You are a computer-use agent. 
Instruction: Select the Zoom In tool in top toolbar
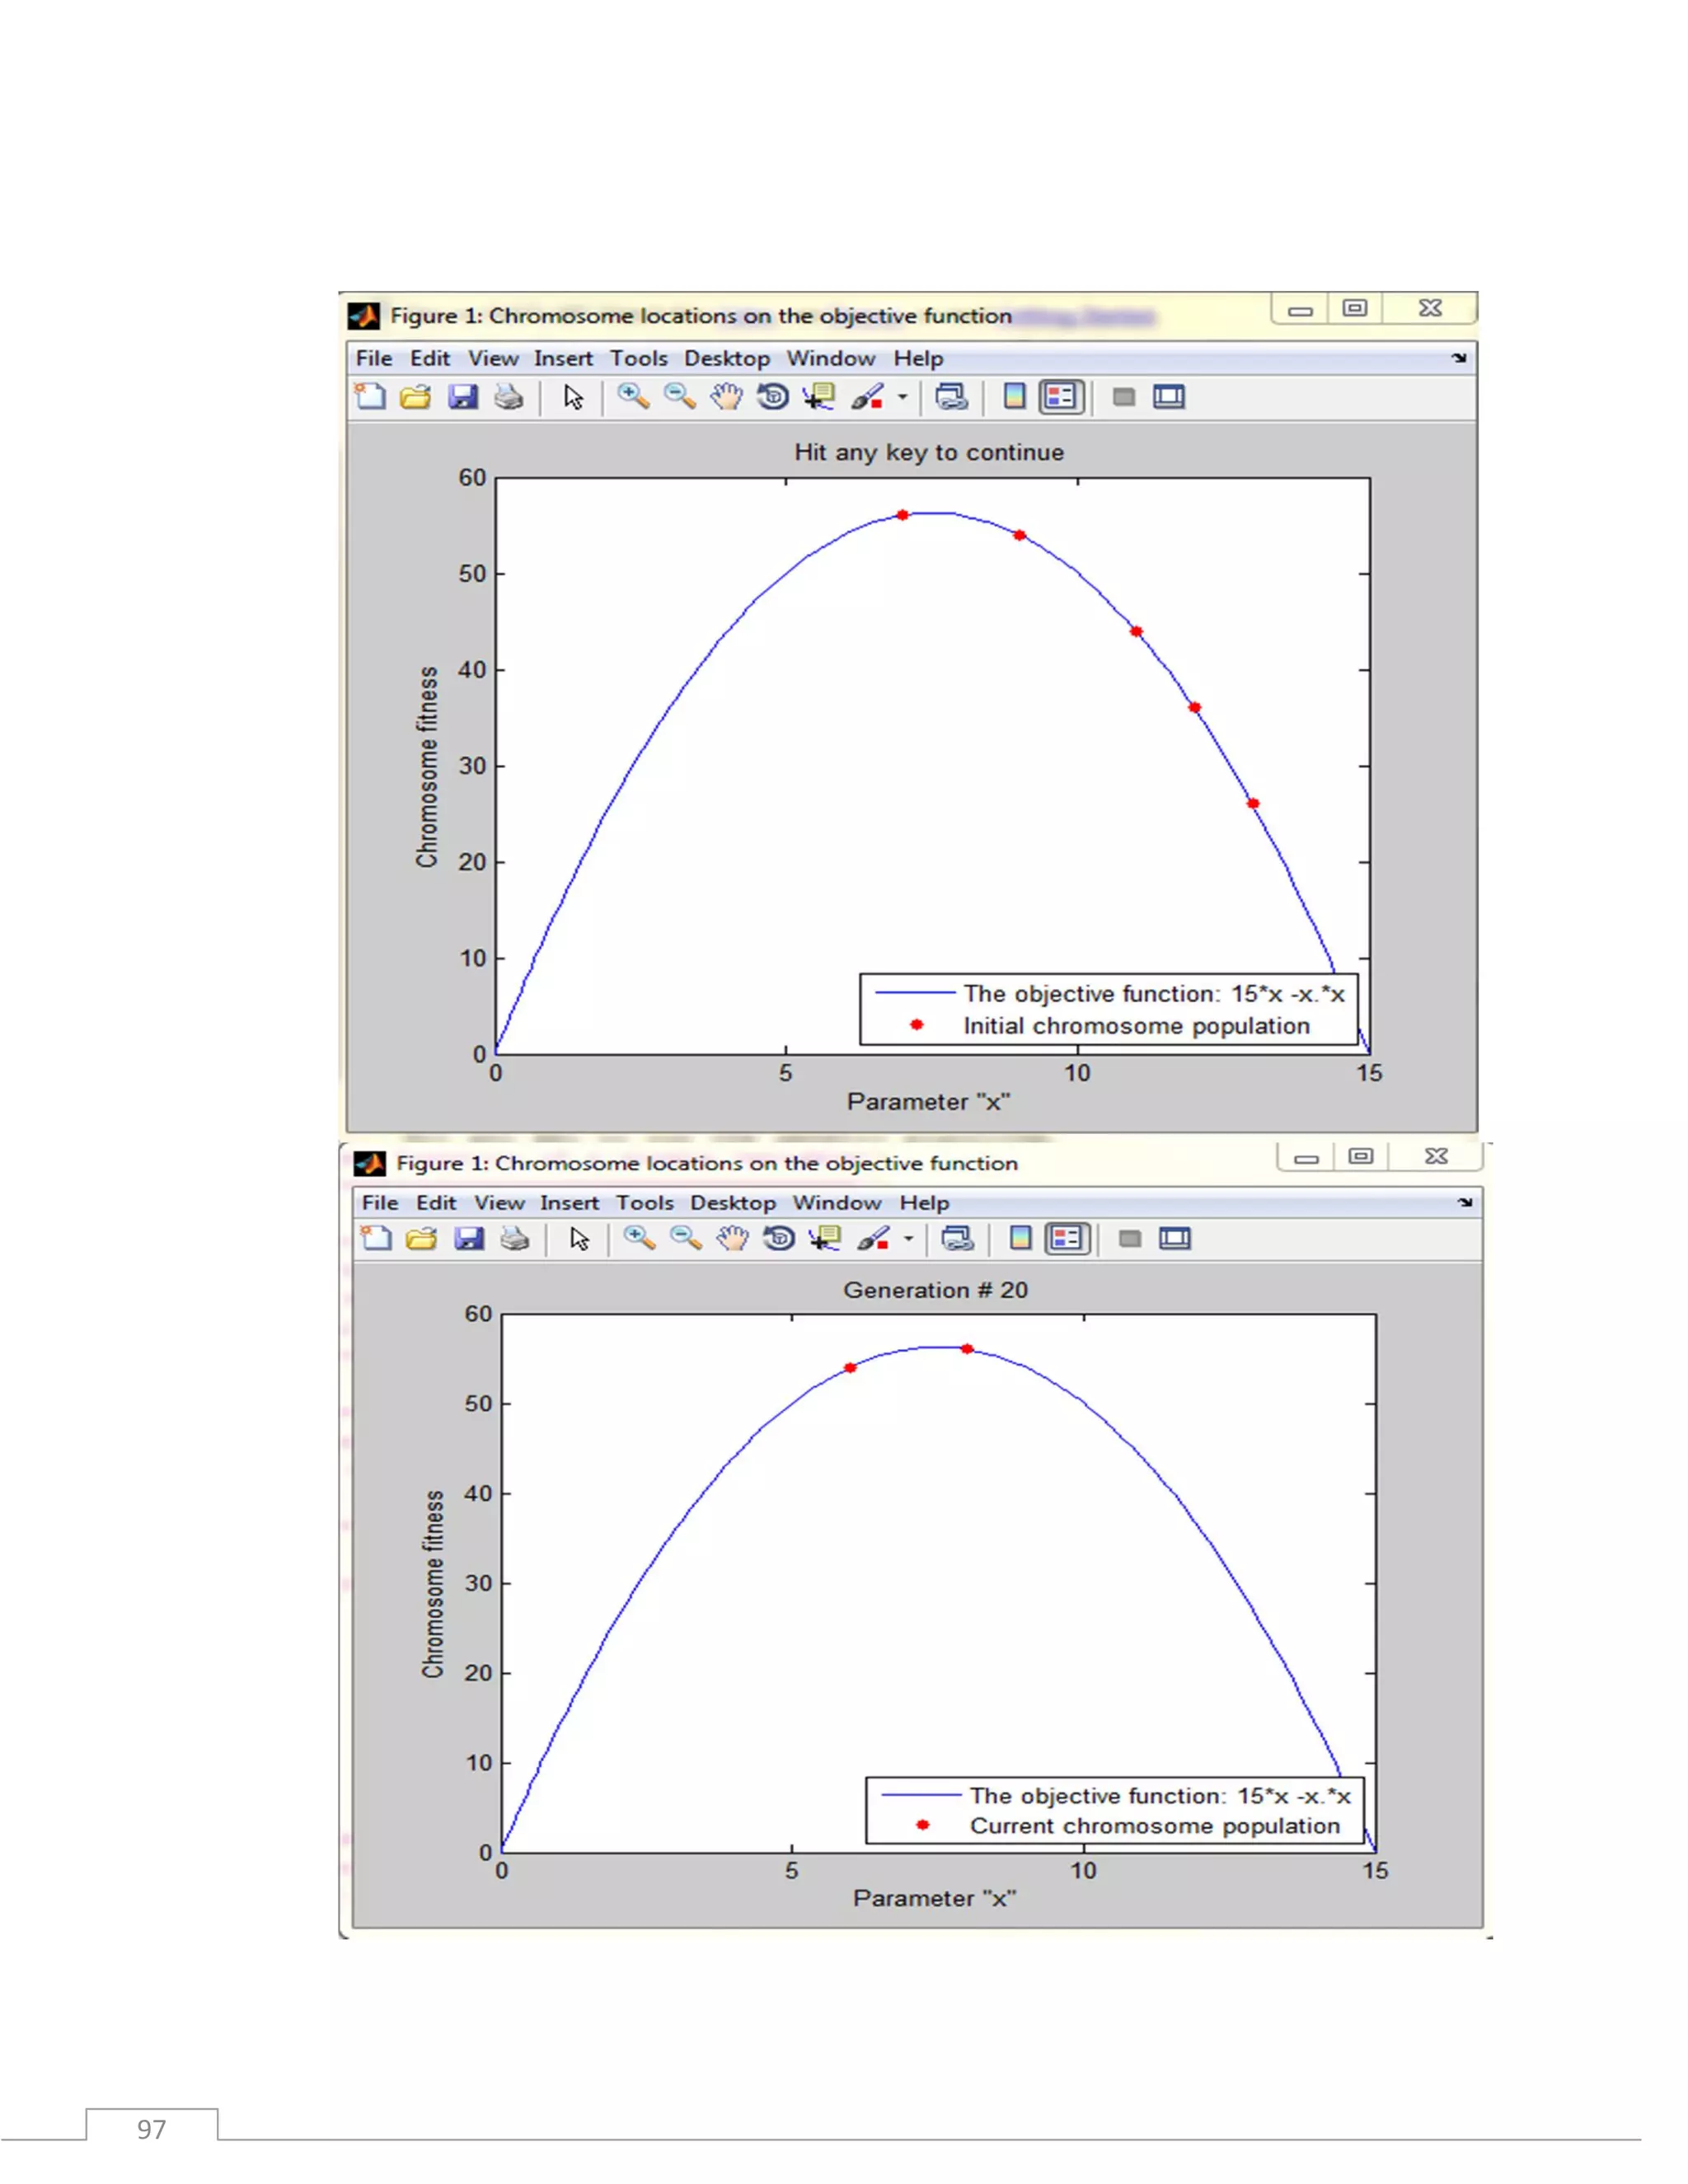633,397
